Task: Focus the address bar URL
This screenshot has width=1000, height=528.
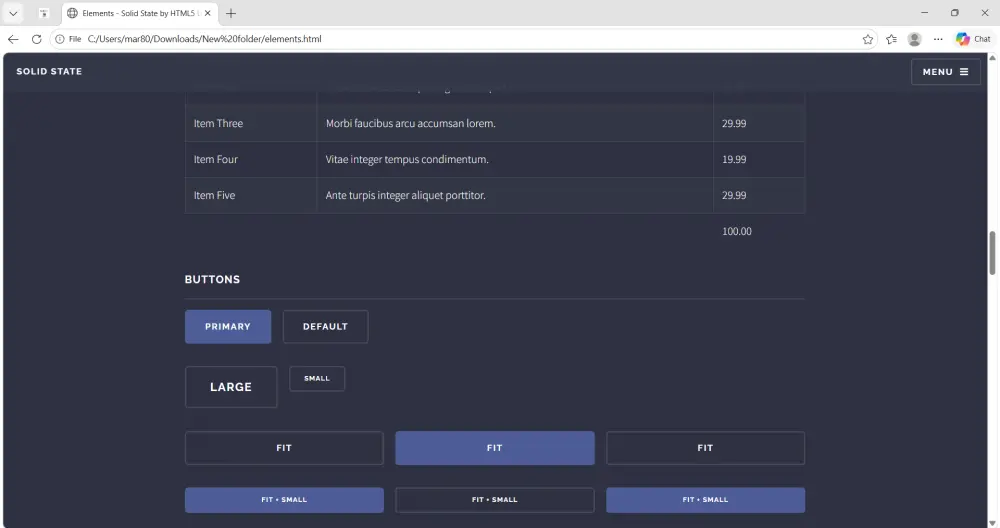Action: pyautogui.click(x=204, y=39)
